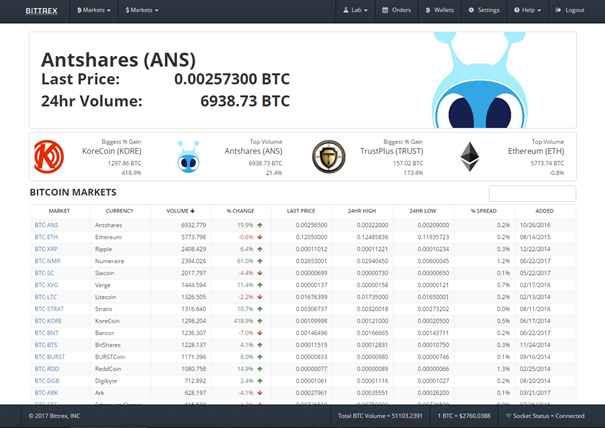Open the BTC-XRP market link

46,249
